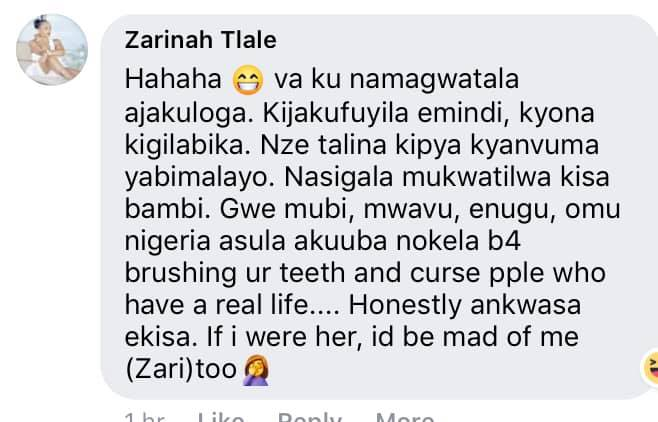
Task: Click the Zarinah Tlale commenter name
Action: coord(201,40)
